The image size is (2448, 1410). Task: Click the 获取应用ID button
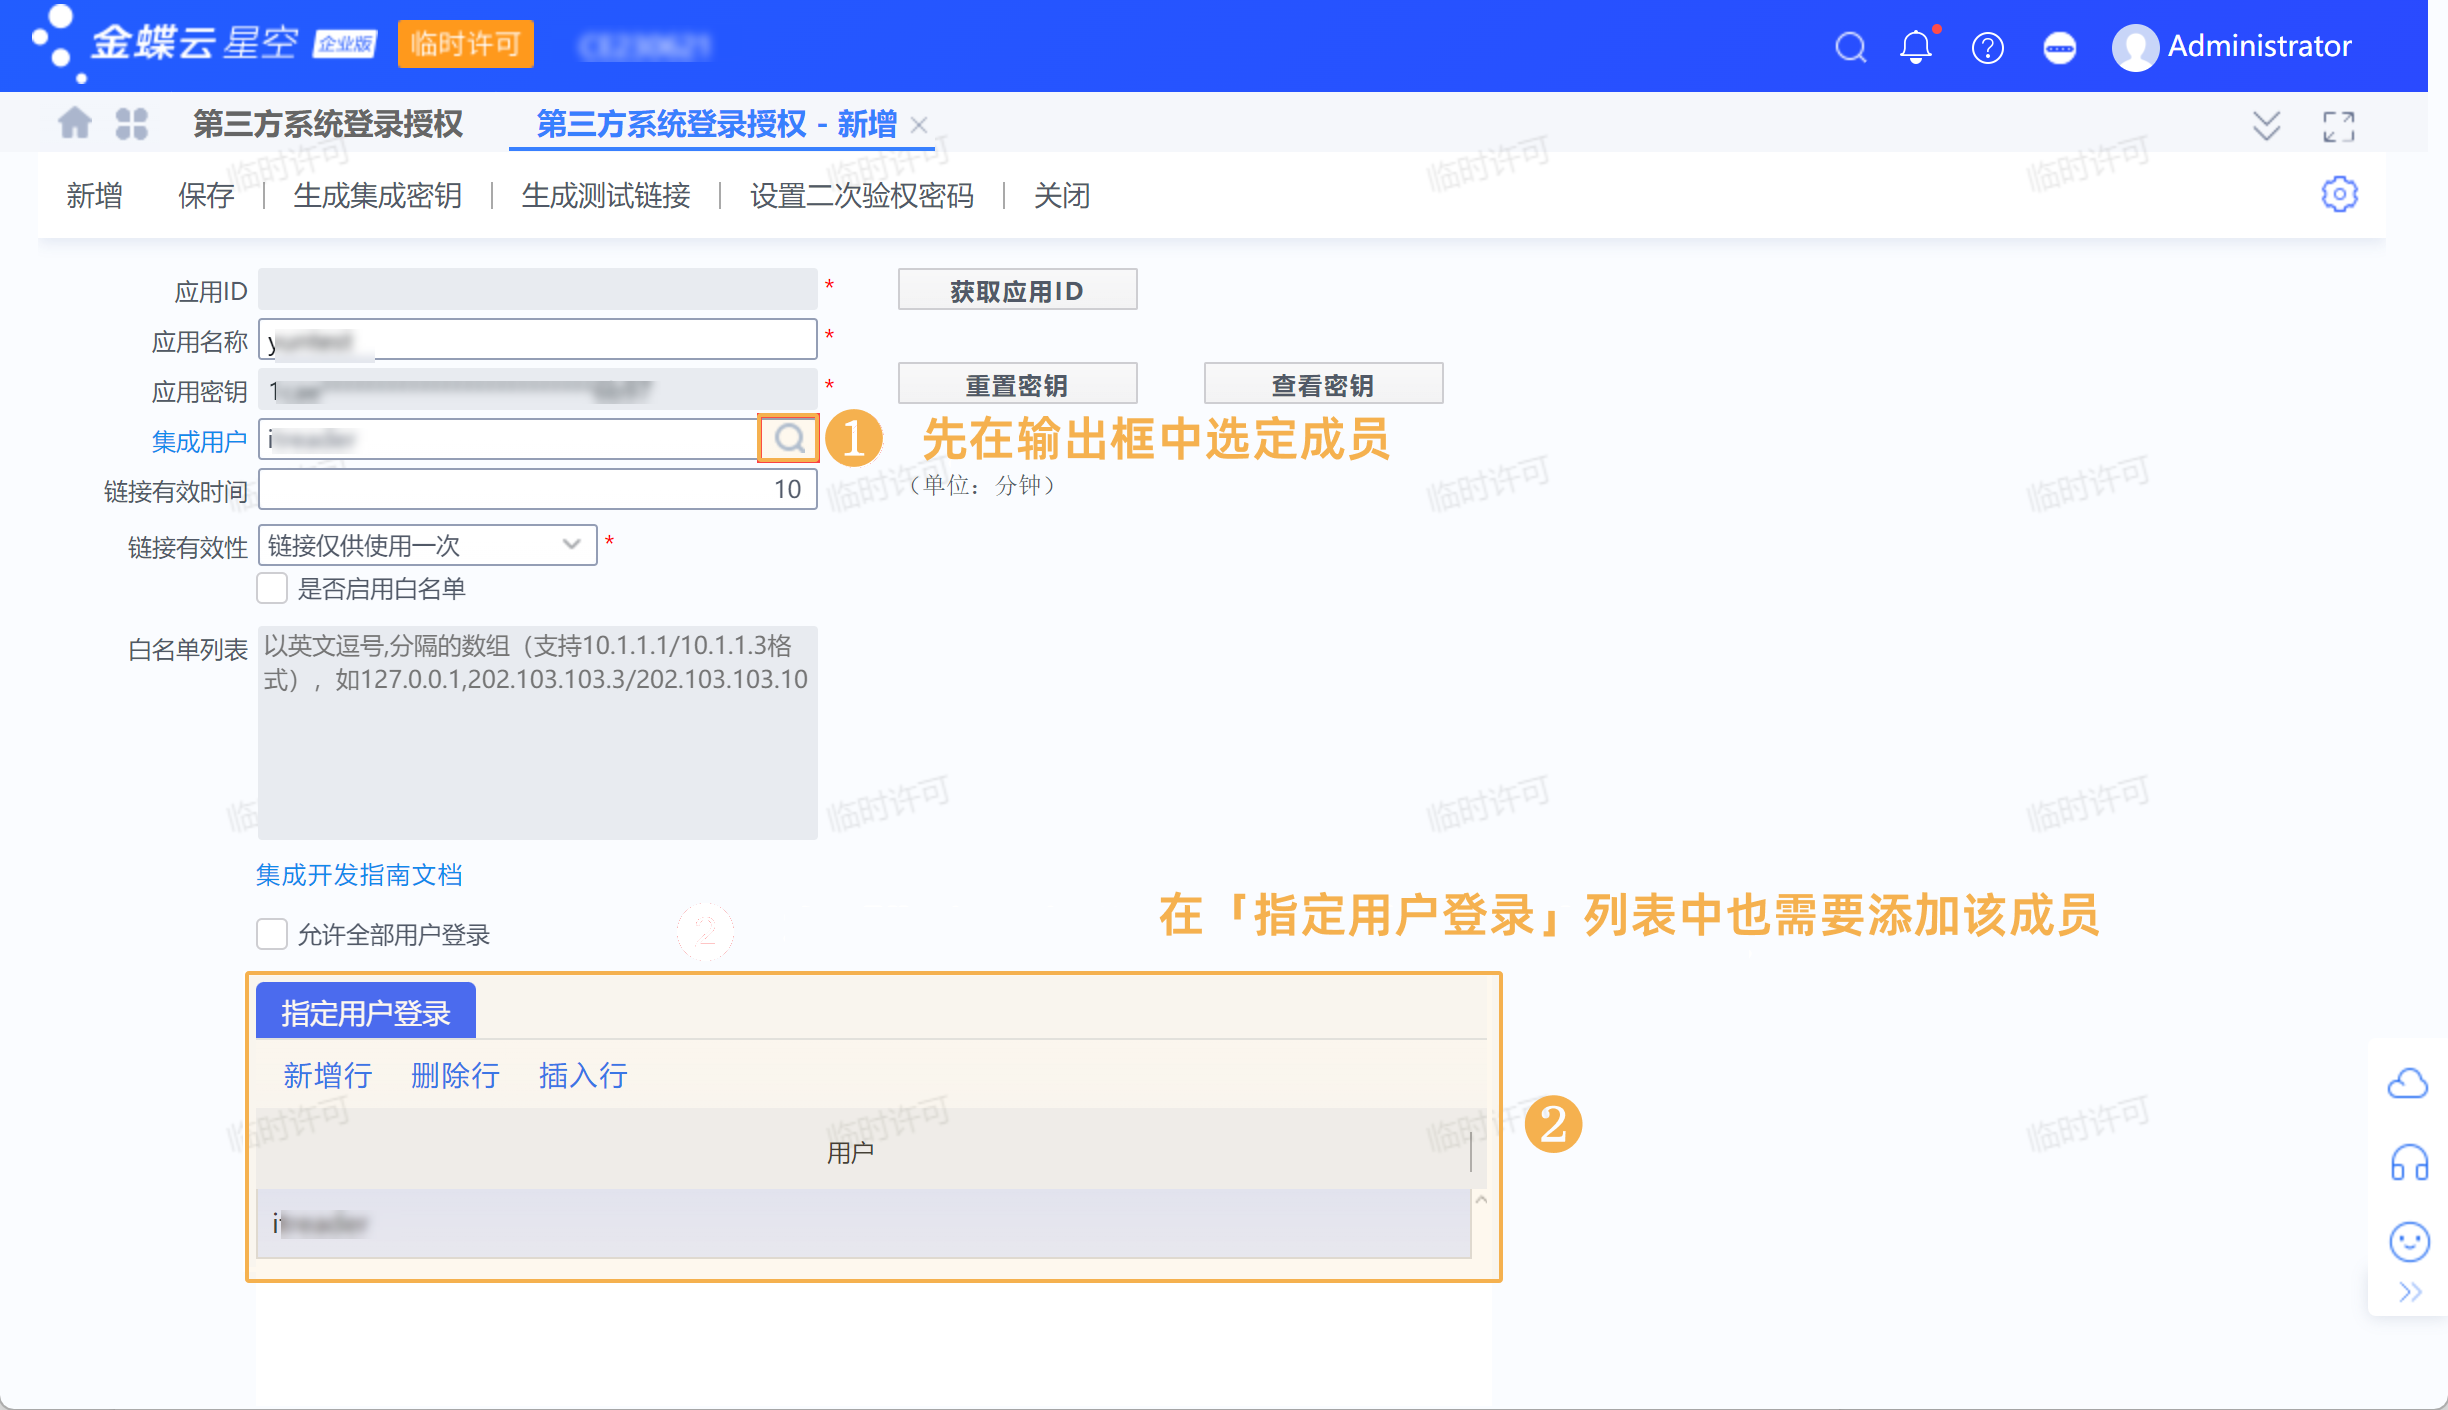tap(1017, 290)
